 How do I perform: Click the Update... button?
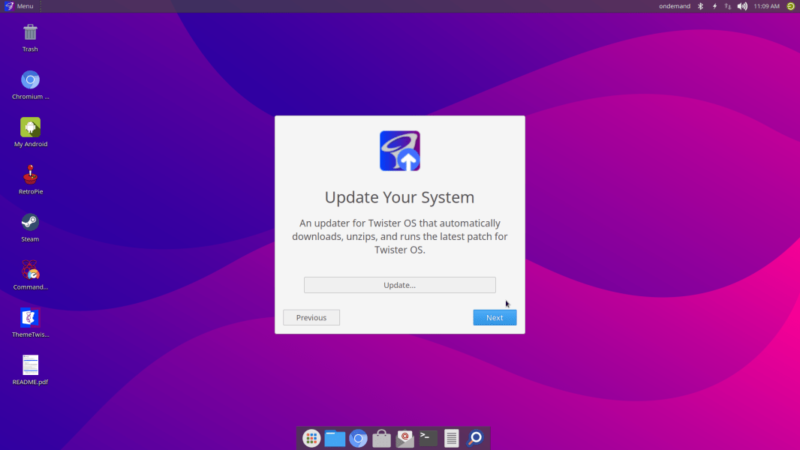tap(399, 285)
